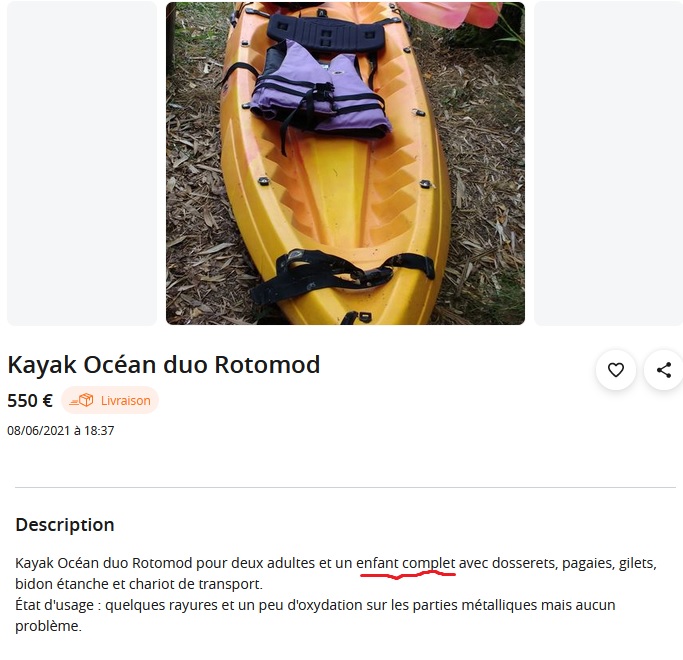Click the text bidon étanche et chariot
The width and height of the screenshot is (683, 660).
105,584
